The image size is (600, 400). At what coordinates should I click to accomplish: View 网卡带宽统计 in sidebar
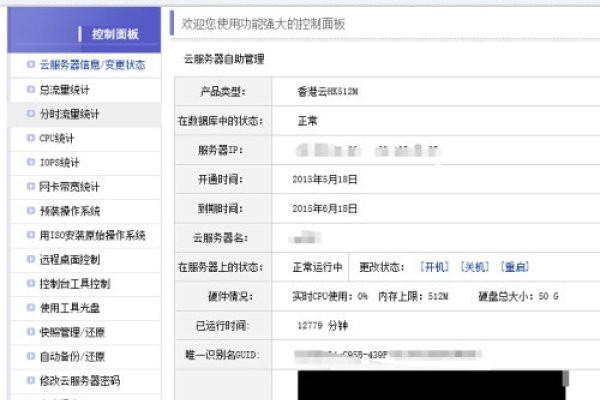point(69,186)
